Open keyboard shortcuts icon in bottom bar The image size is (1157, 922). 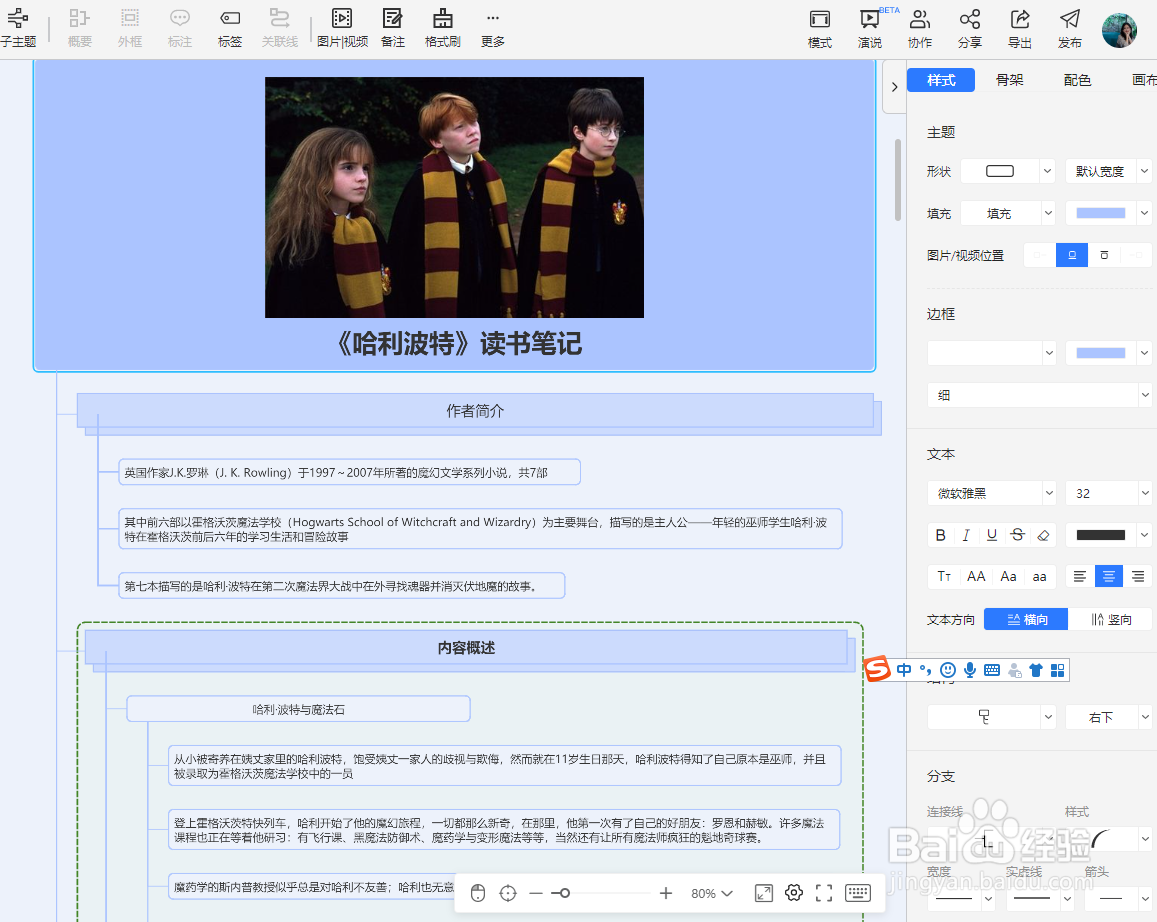(857, 893)
